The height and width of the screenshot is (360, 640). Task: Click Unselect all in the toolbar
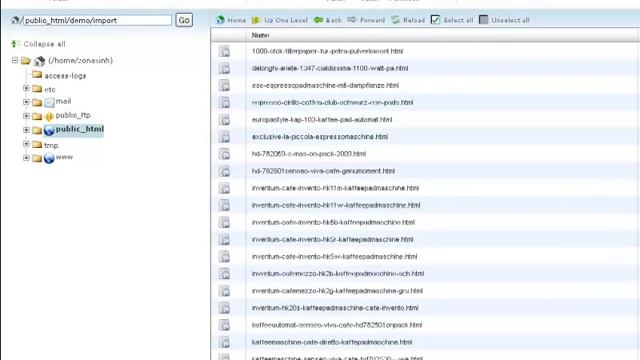504,20
